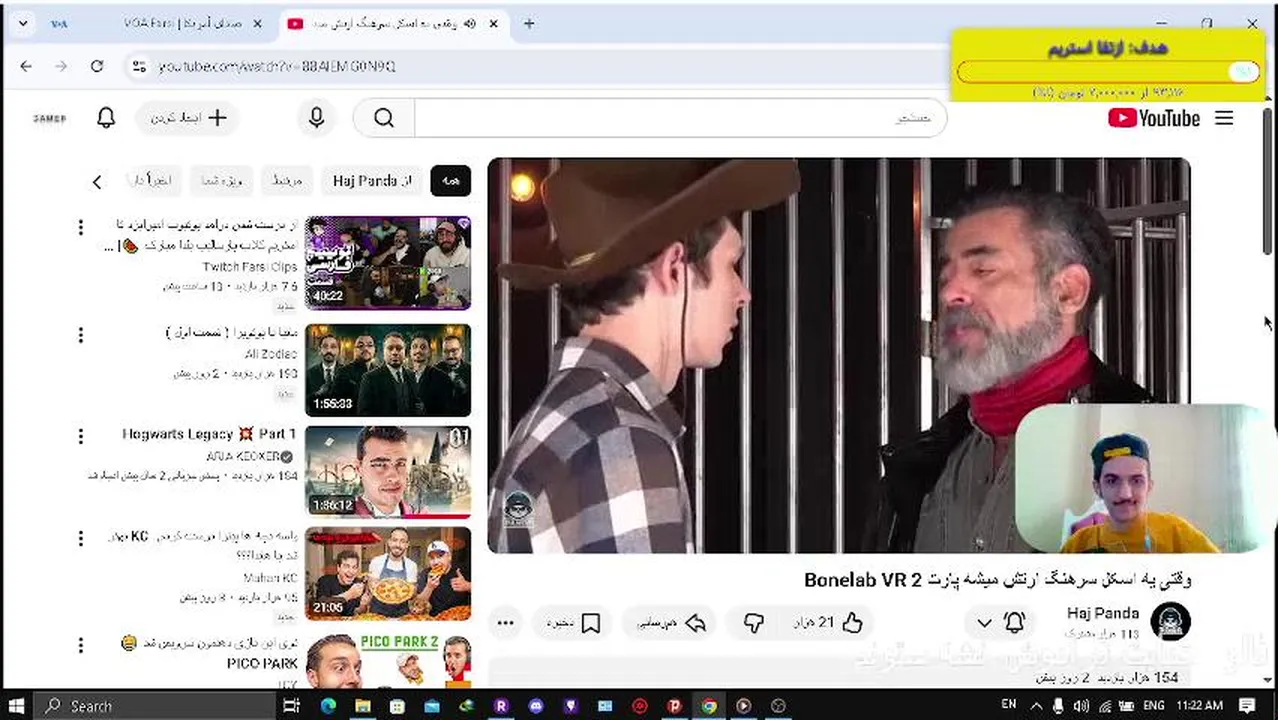This screenshot has width=1278, height=720.
Task: Share the video via the arrow button
Action: coord(672,623)
